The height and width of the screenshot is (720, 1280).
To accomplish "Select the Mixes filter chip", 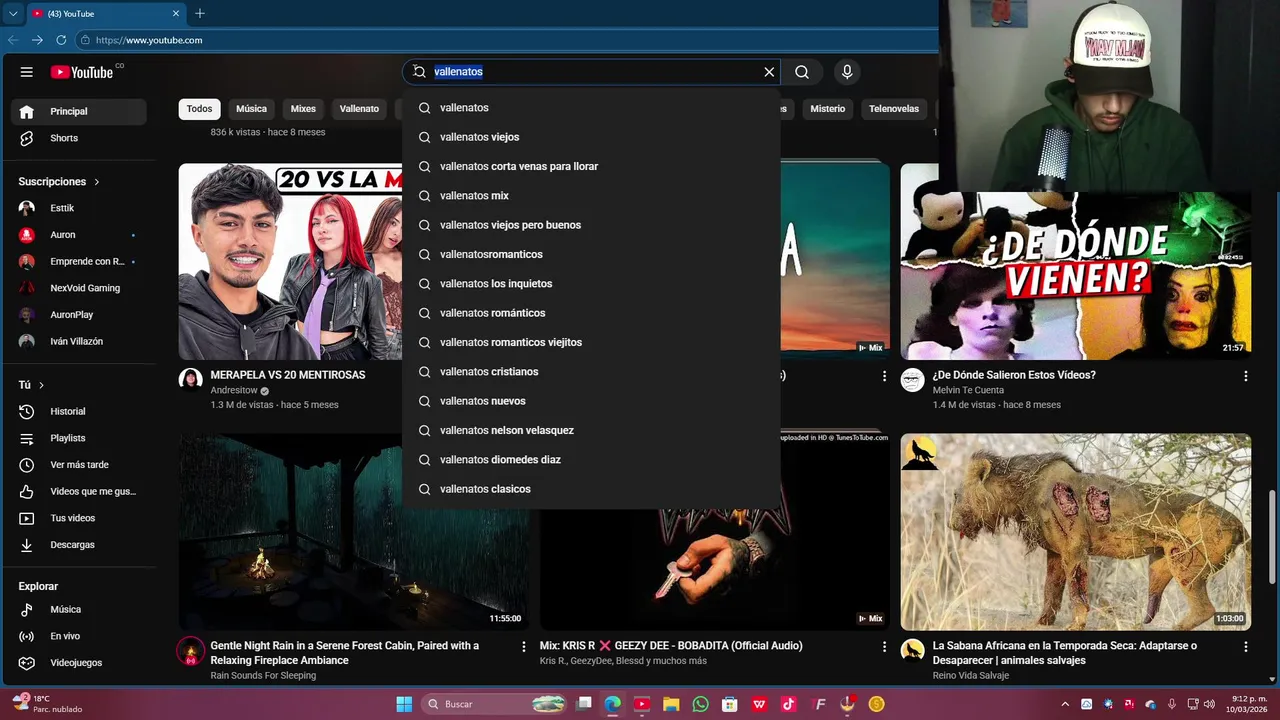I will tap(303, 109).
